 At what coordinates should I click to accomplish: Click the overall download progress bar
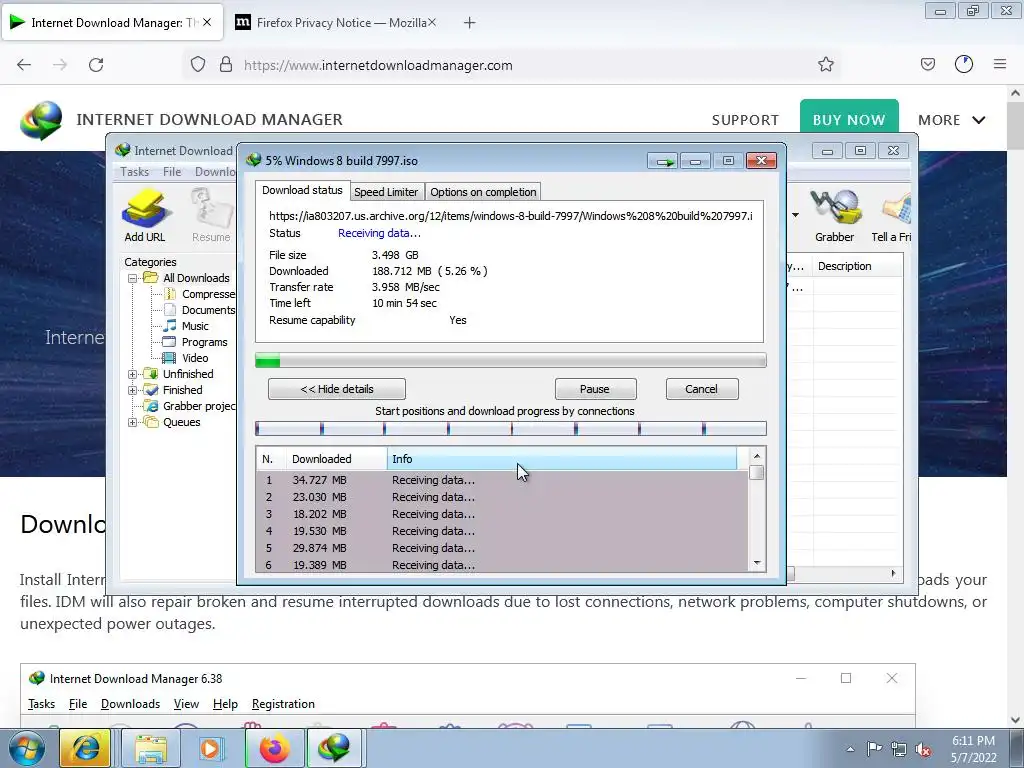point(511,360)
